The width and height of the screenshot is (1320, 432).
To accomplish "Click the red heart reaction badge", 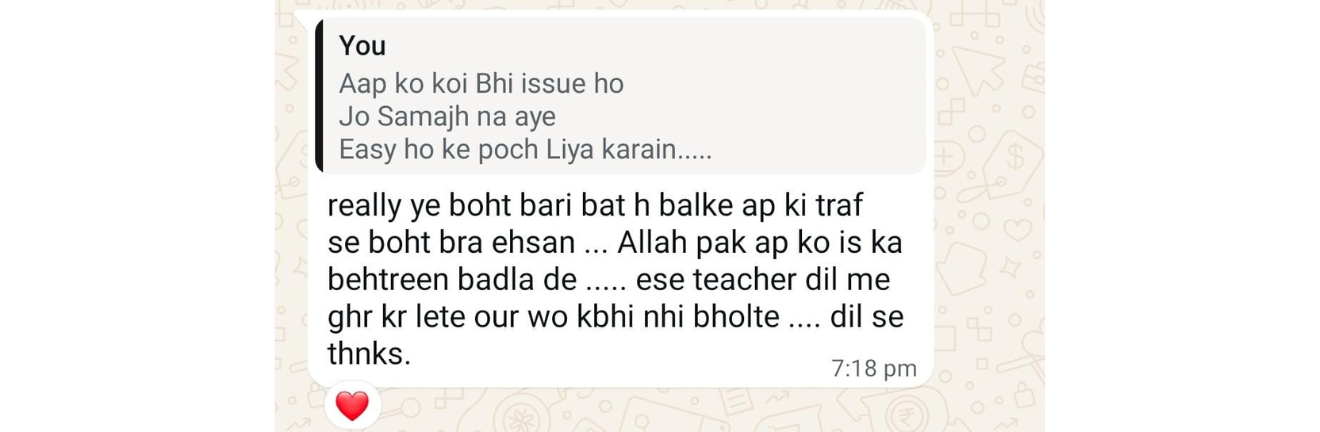I will [x=352, y=405].
